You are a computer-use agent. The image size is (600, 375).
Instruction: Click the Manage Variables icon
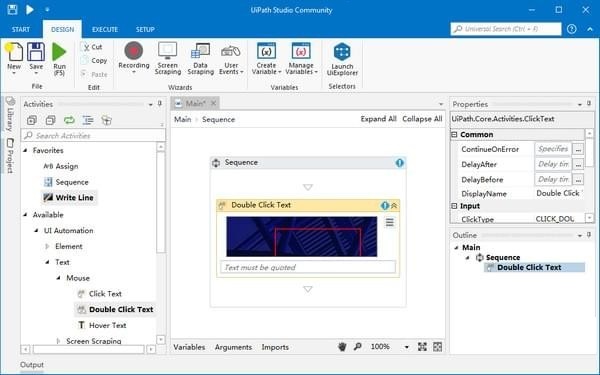click(x=301, y=58)
